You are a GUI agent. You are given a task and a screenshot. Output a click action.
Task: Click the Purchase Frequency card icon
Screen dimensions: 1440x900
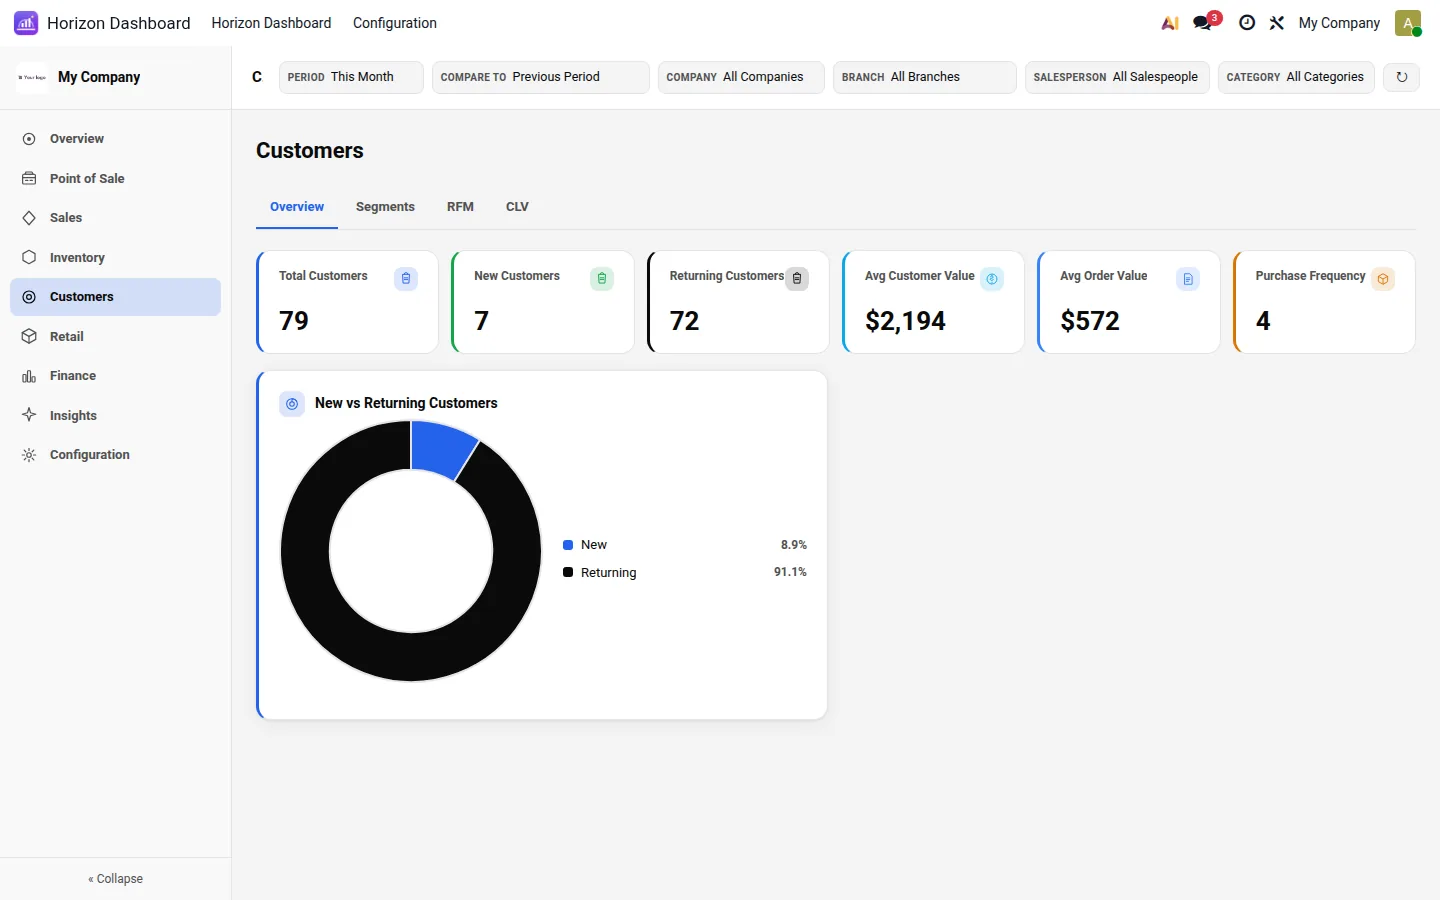(1383, 279)
